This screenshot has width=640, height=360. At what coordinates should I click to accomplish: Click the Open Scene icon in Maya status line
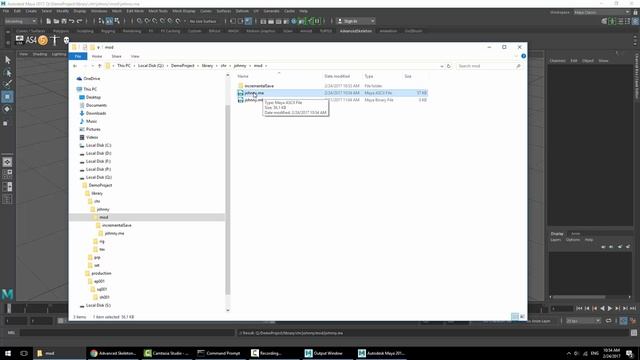[x=56, y=21]
